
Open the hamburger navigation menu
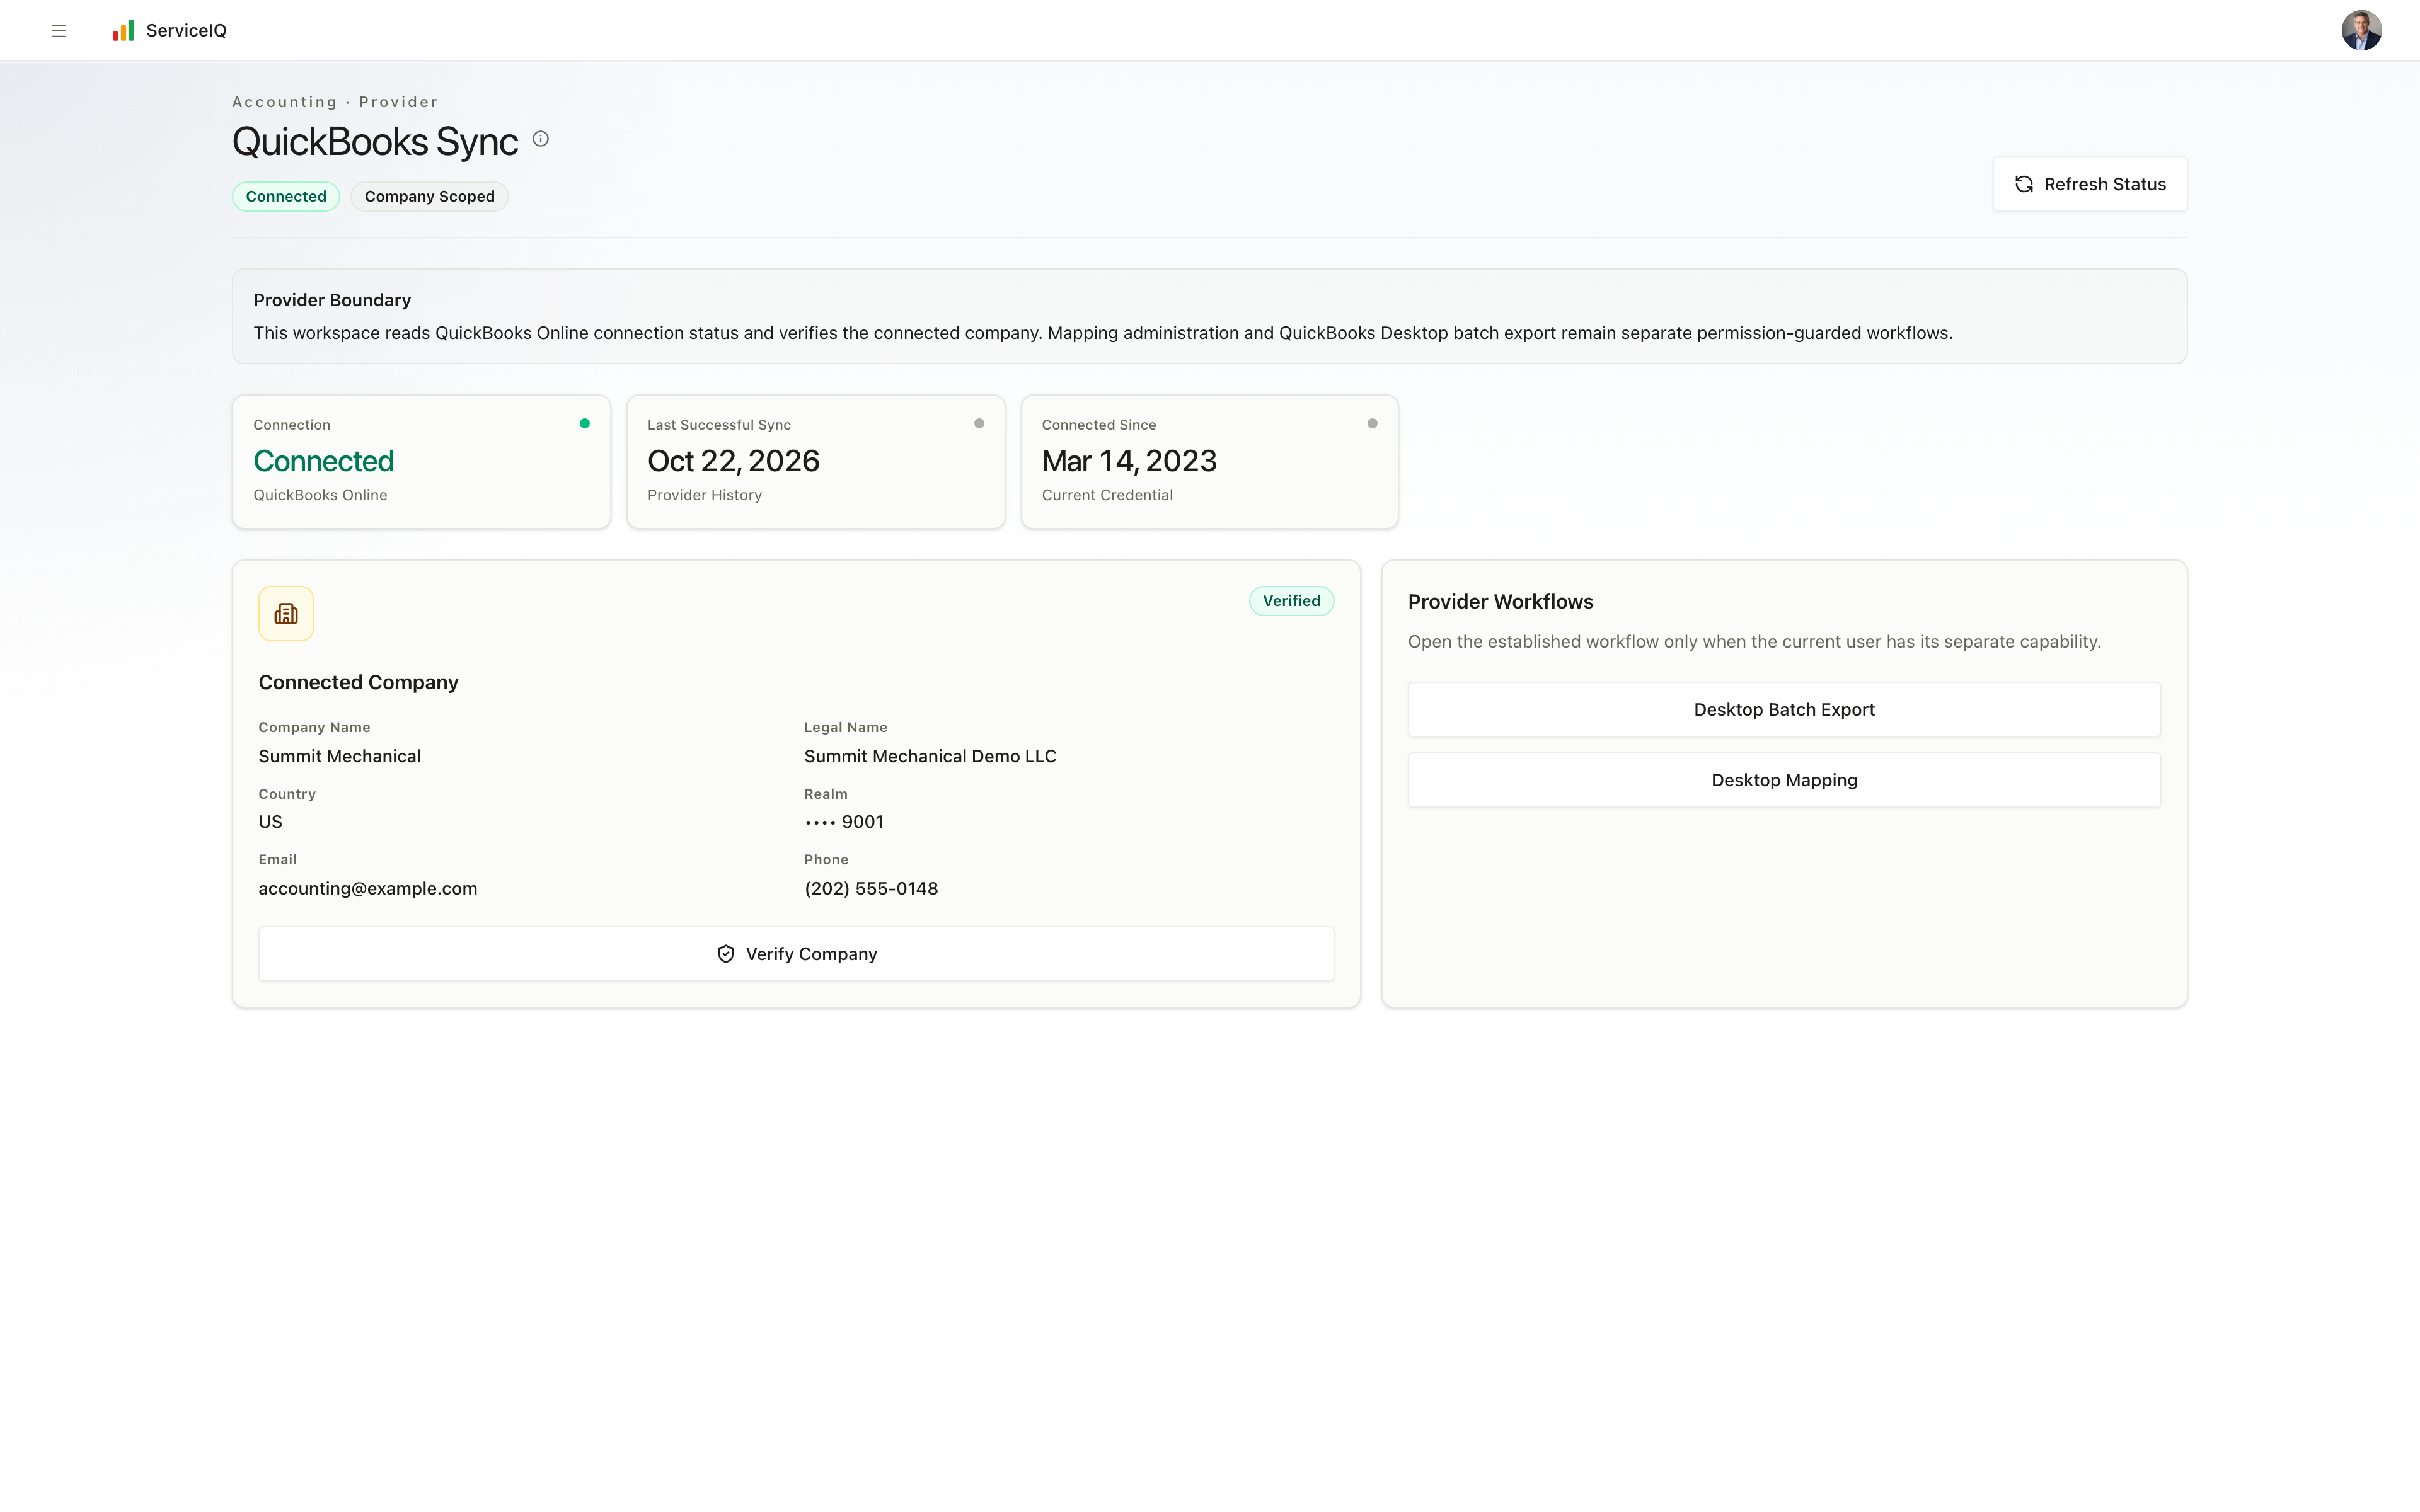coord(58,31)
